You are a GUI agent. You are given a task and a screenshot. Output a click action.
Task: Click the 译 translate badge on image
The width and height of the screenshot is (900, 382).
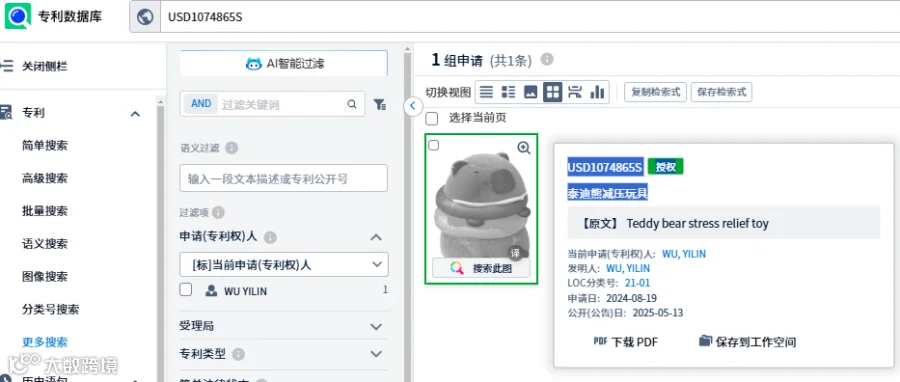(x=515, y=254)
